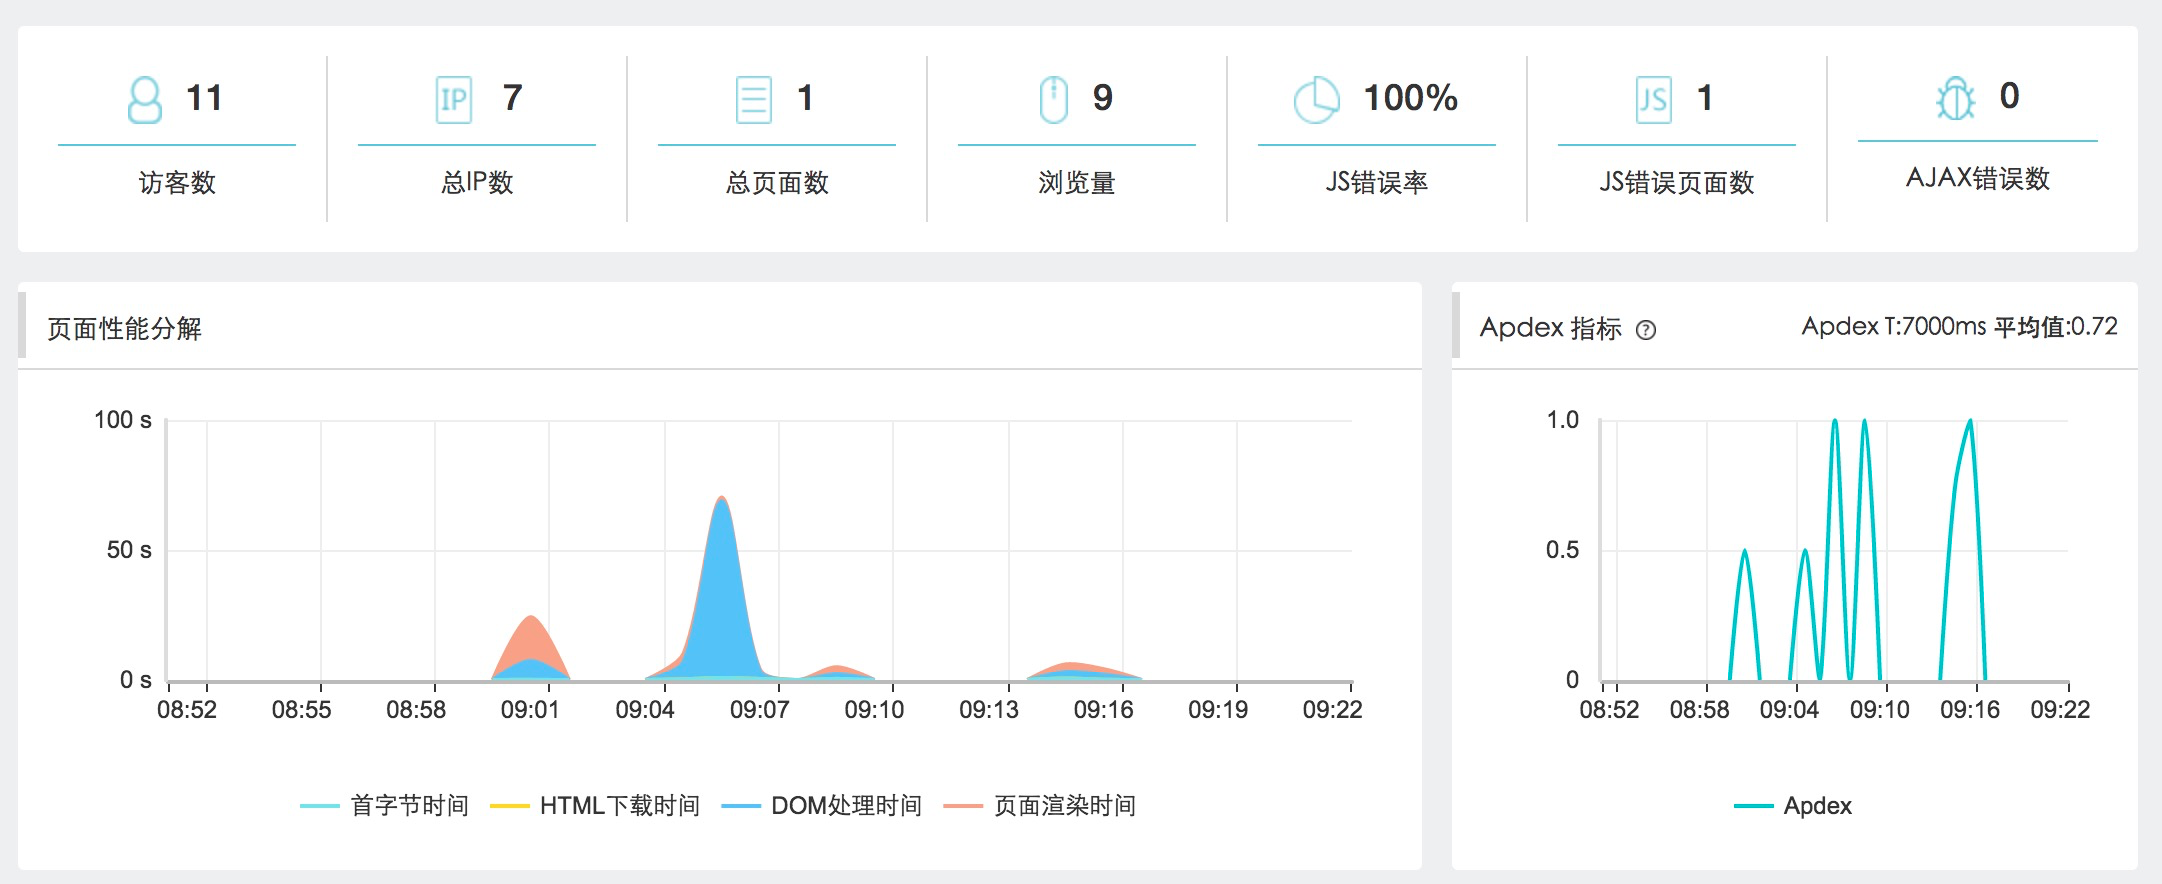Click the orange render peak near 09:01
The image size is (2162, 884).
[x=531, y=636]
